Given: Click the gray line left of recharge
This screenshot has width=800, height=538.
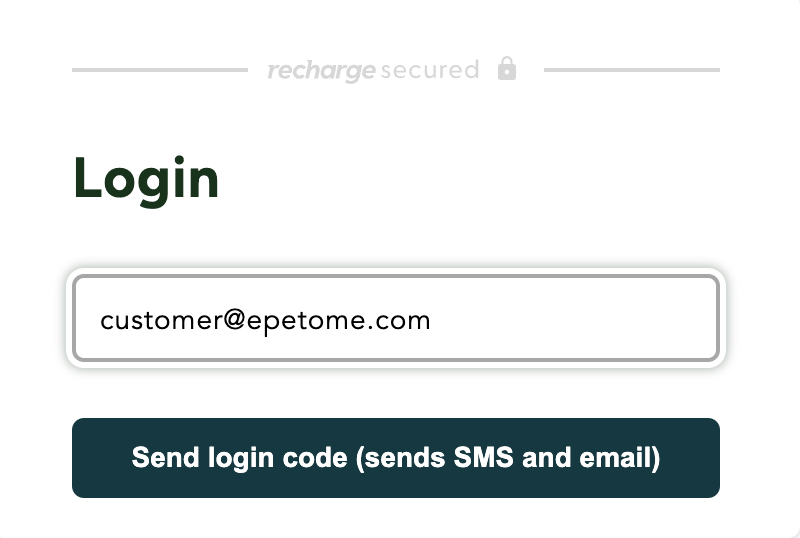Looking at the screenshot, I should [x=160, y=70].
